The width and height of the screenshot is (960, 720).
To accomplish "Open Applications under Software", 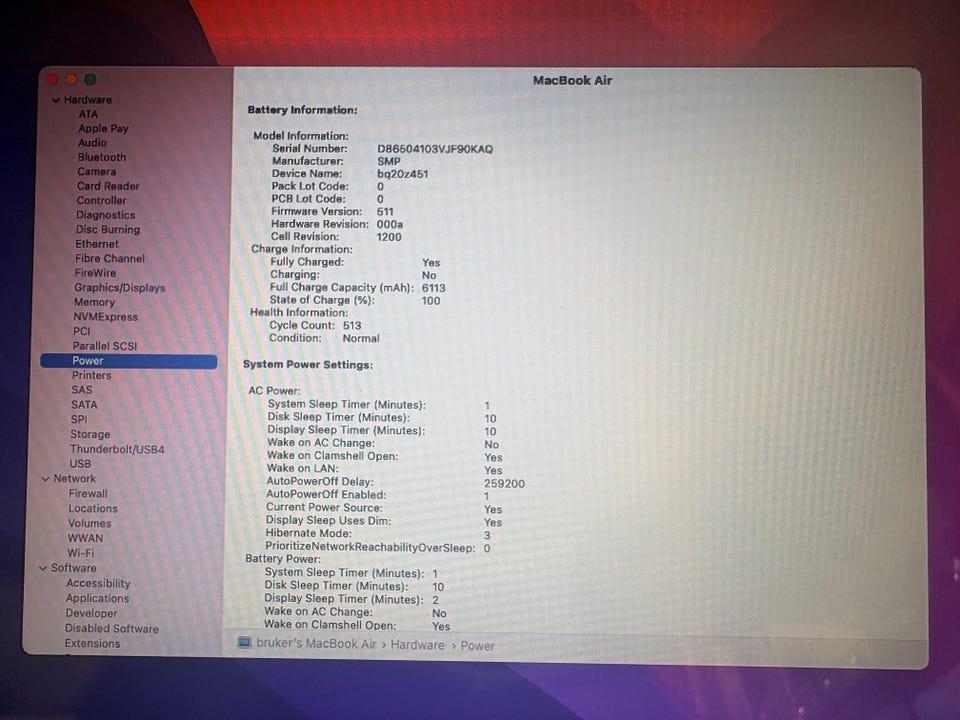I will (x=97, y=599).
